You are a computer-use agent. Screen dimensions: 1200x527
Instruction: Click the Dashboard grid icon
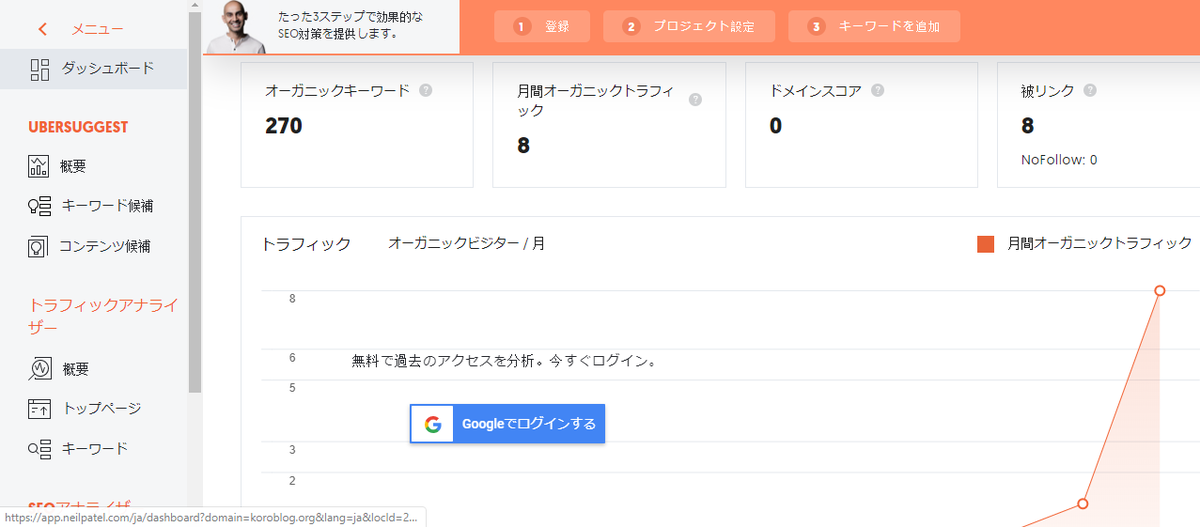coord(40,69)
